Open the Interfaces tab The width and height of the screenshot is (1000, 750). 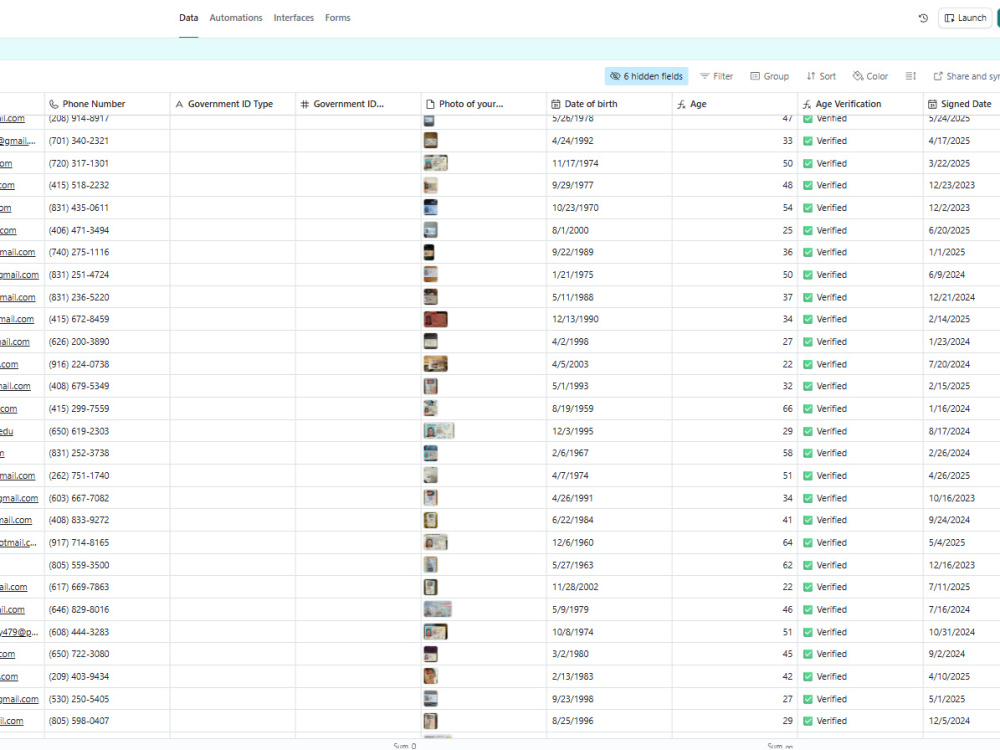[x=294, y=18]
